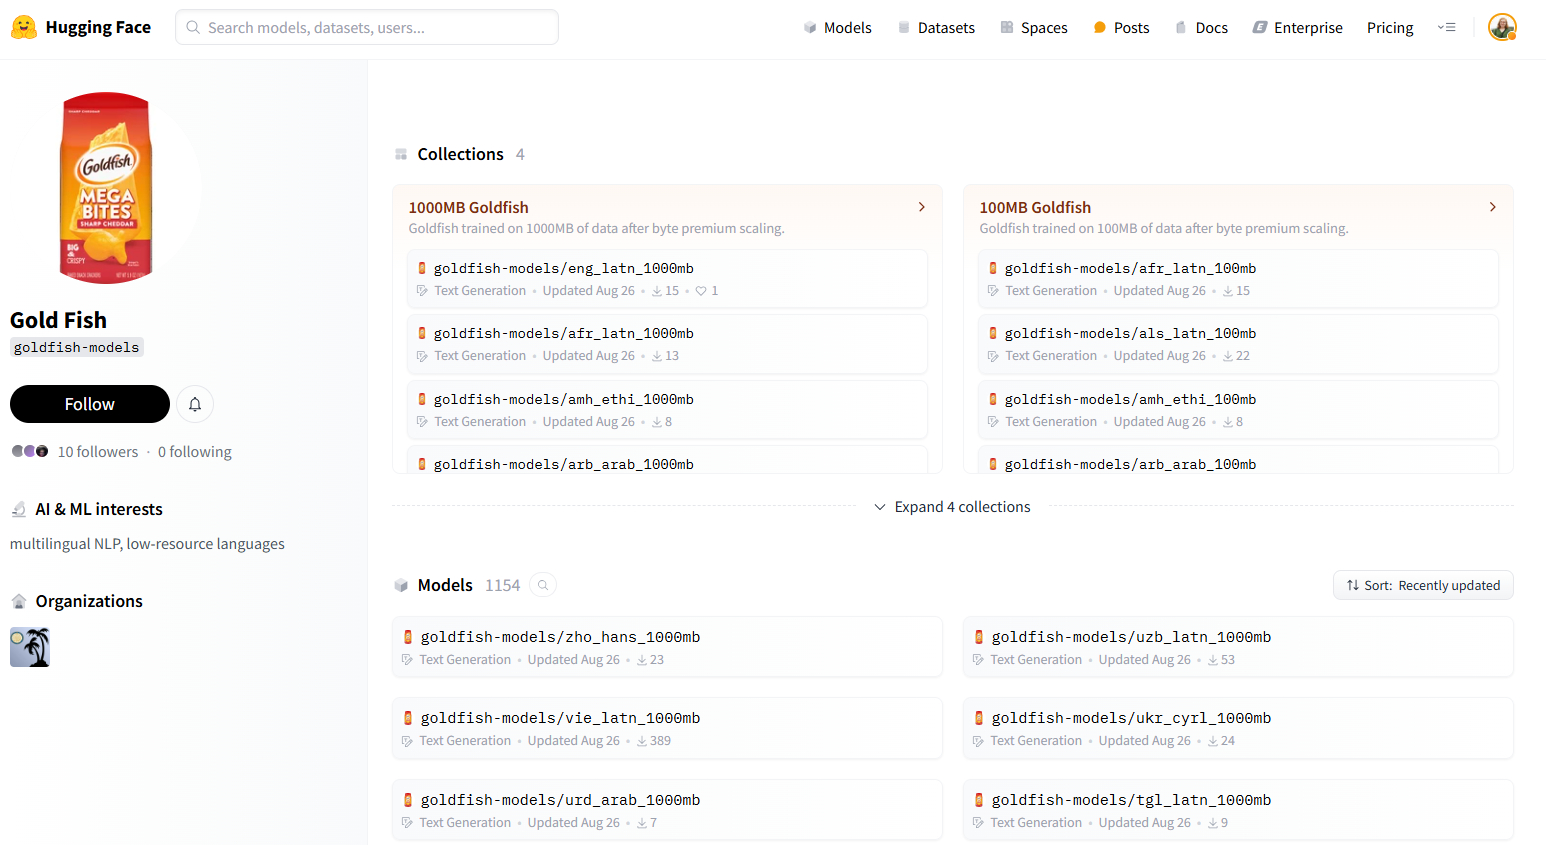Screen dimensions: 1546x845
Task: Open the Sort: Recently updated dropdown
Action: tap(1422, 585)
